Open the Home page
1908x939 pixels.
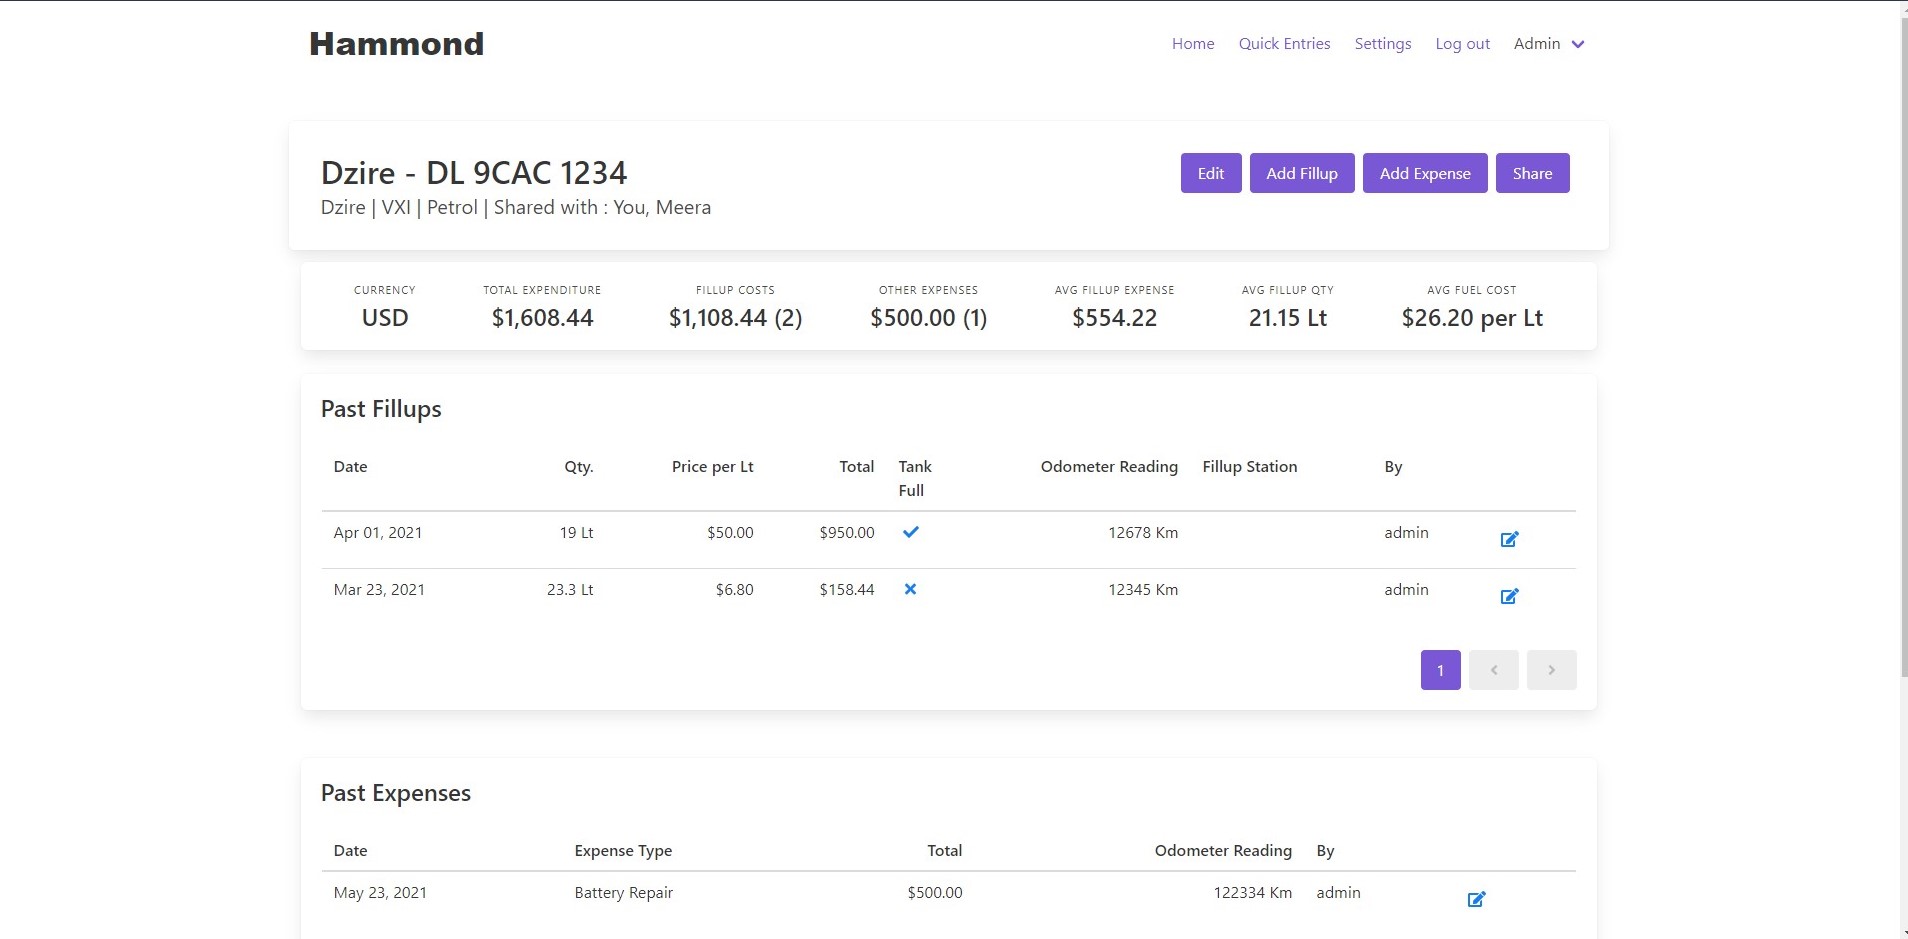click(x=1193, y=44)
